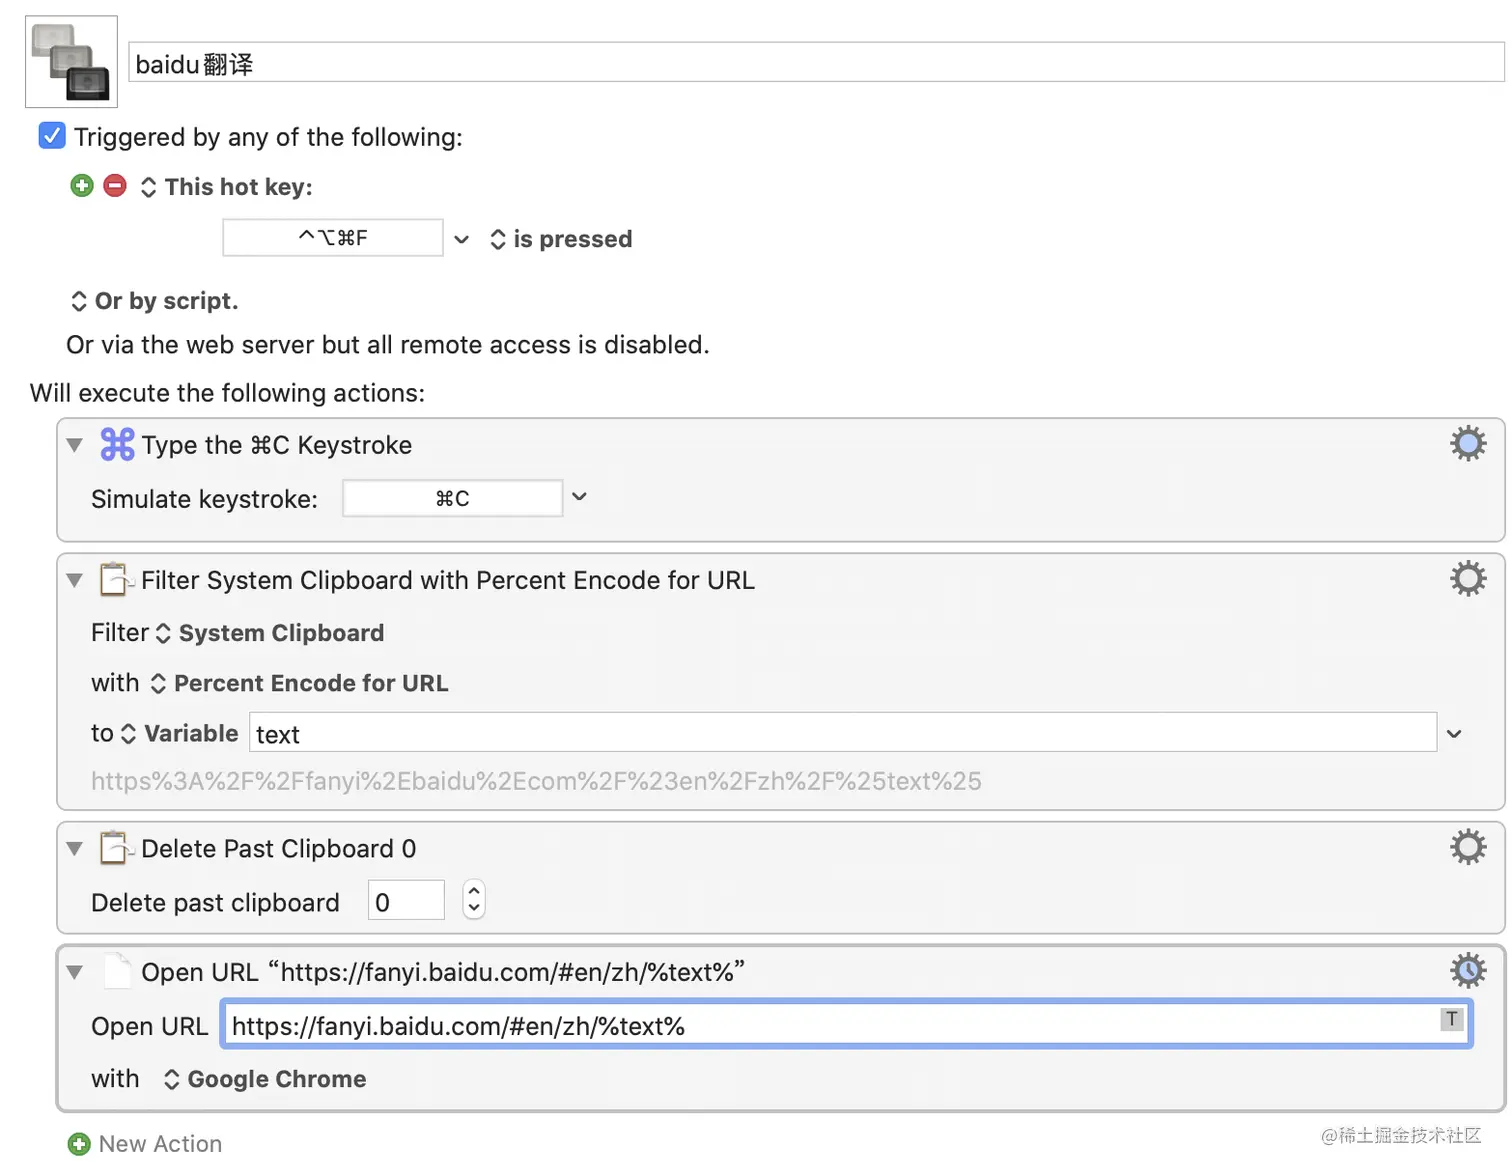The width and height of the screenshot is (1512, 1176).
Task: Collapse the Delete Past Clipboard action
Action: point(75,848)
